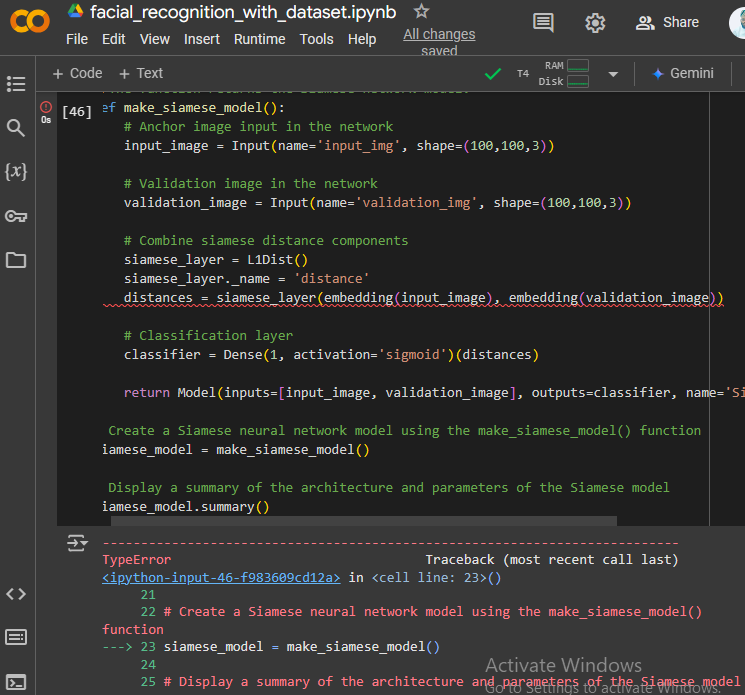Open the Table of contents sidebar icon
The width and height of the screenshot is (745, 695).
click(16, 84)
